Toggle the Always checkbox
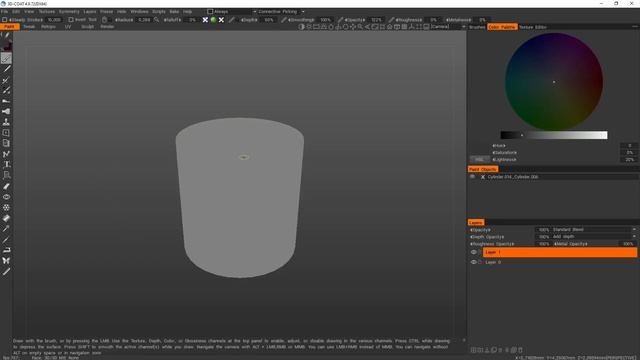640x360 pixels. pyautogui.click(x=210, y=12)
